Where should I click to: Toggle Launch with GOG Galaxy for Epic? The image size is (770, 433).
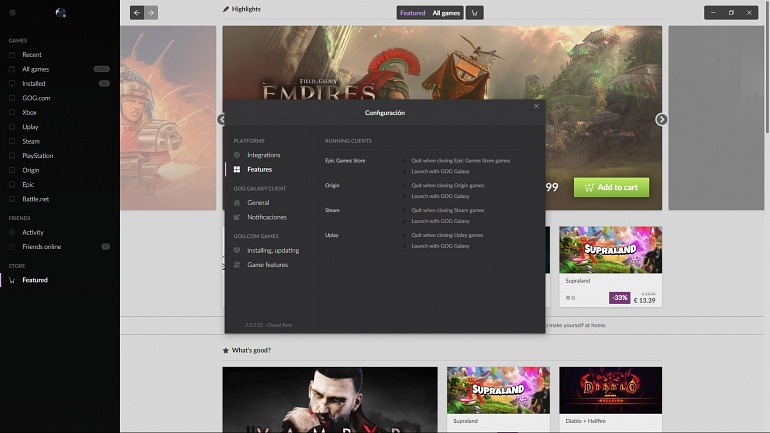(x=404, y=171)
